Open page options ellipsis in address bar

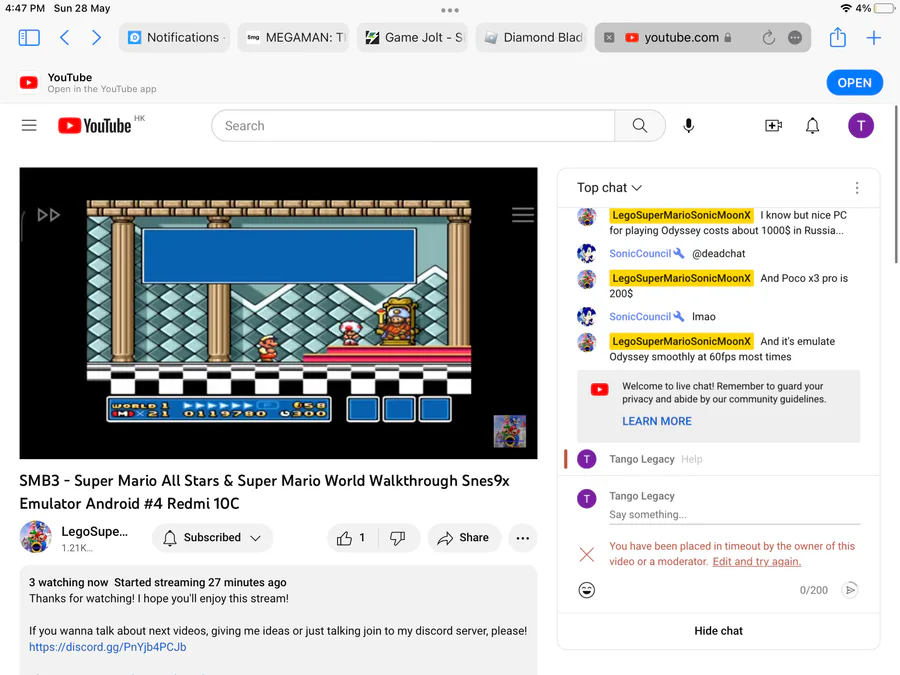click(x=795, y=38)
